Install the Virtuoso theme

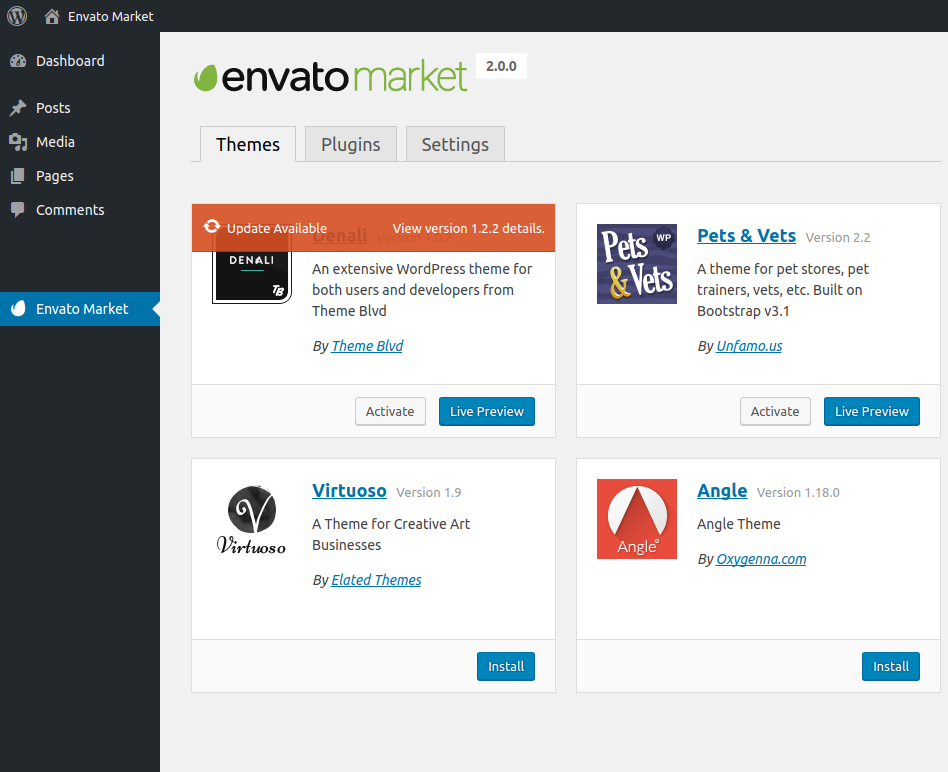click(505, 666)
